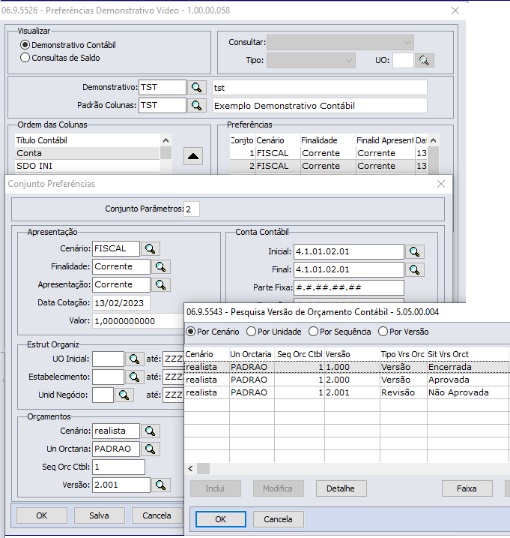Click 'Versão' column header in search grid

click(x=352, y=354)
